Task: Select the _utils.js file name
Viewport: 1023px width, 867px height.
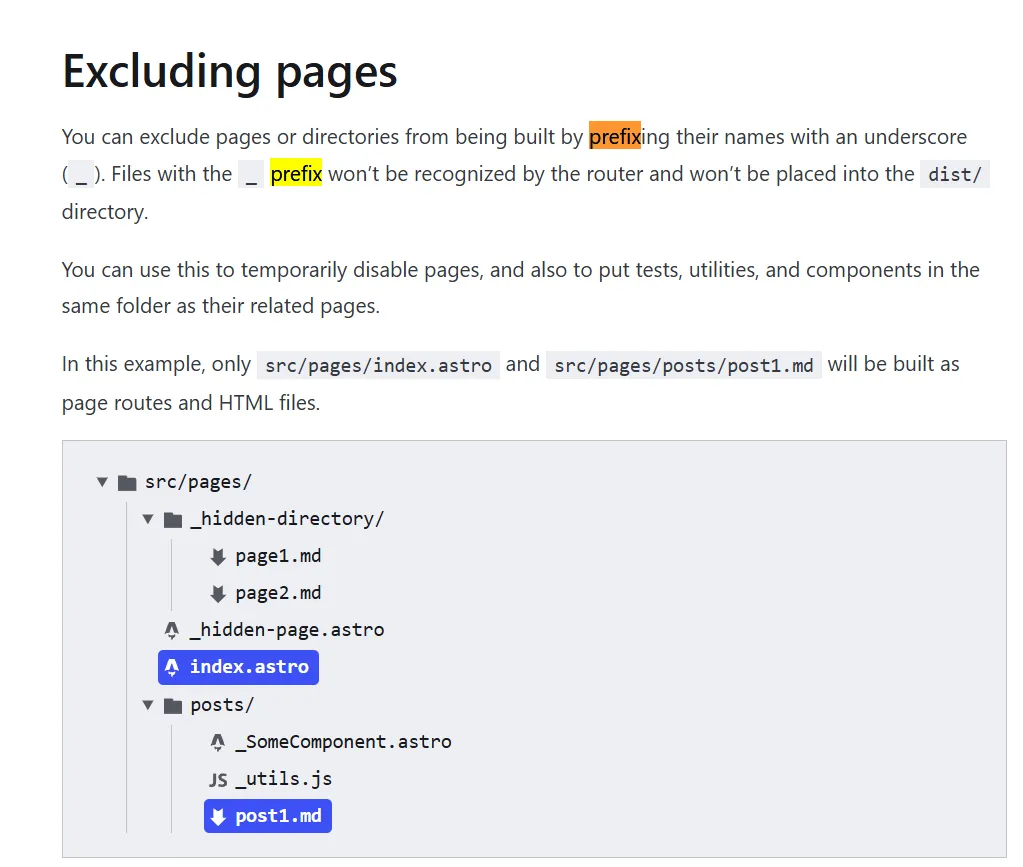Action: tap(283, 779)
